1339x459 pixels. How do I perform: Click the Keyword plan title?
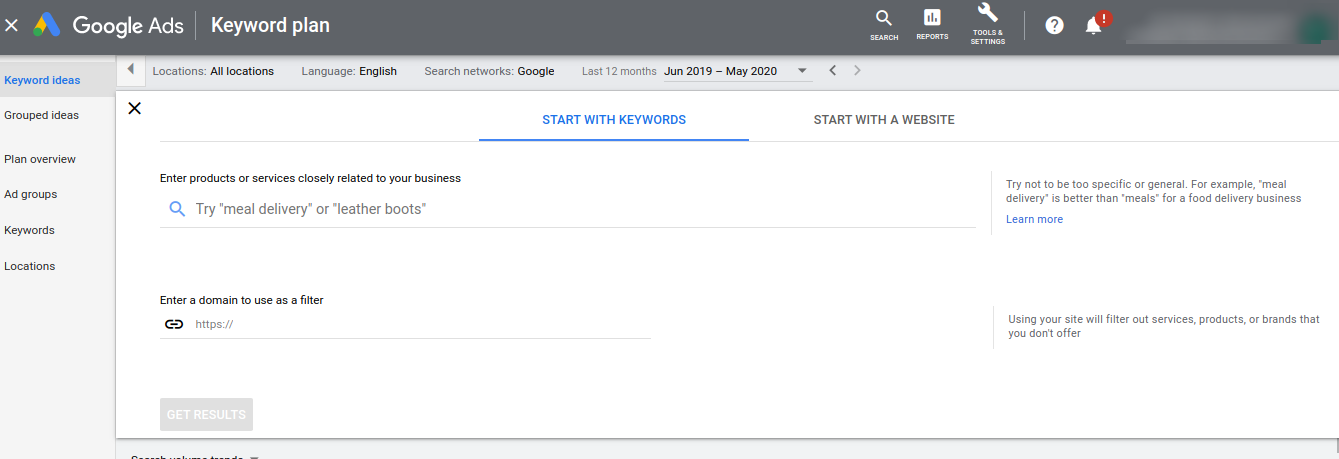pos(270,25)
